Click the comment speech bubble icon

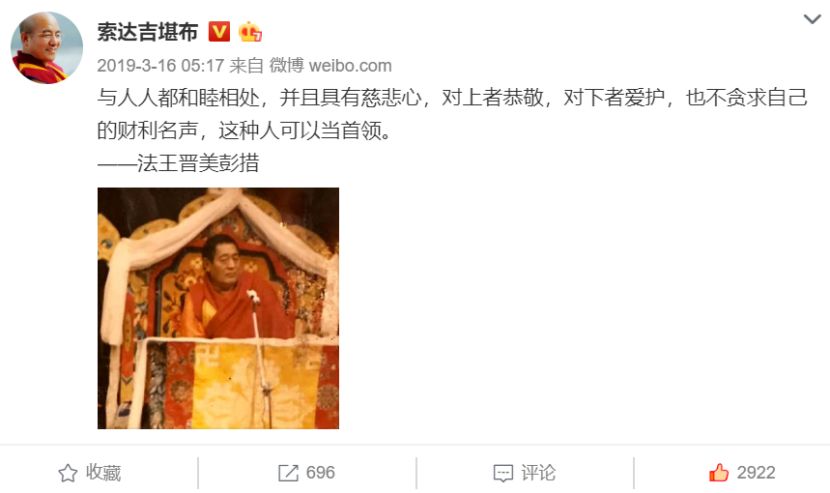point(503,473)
